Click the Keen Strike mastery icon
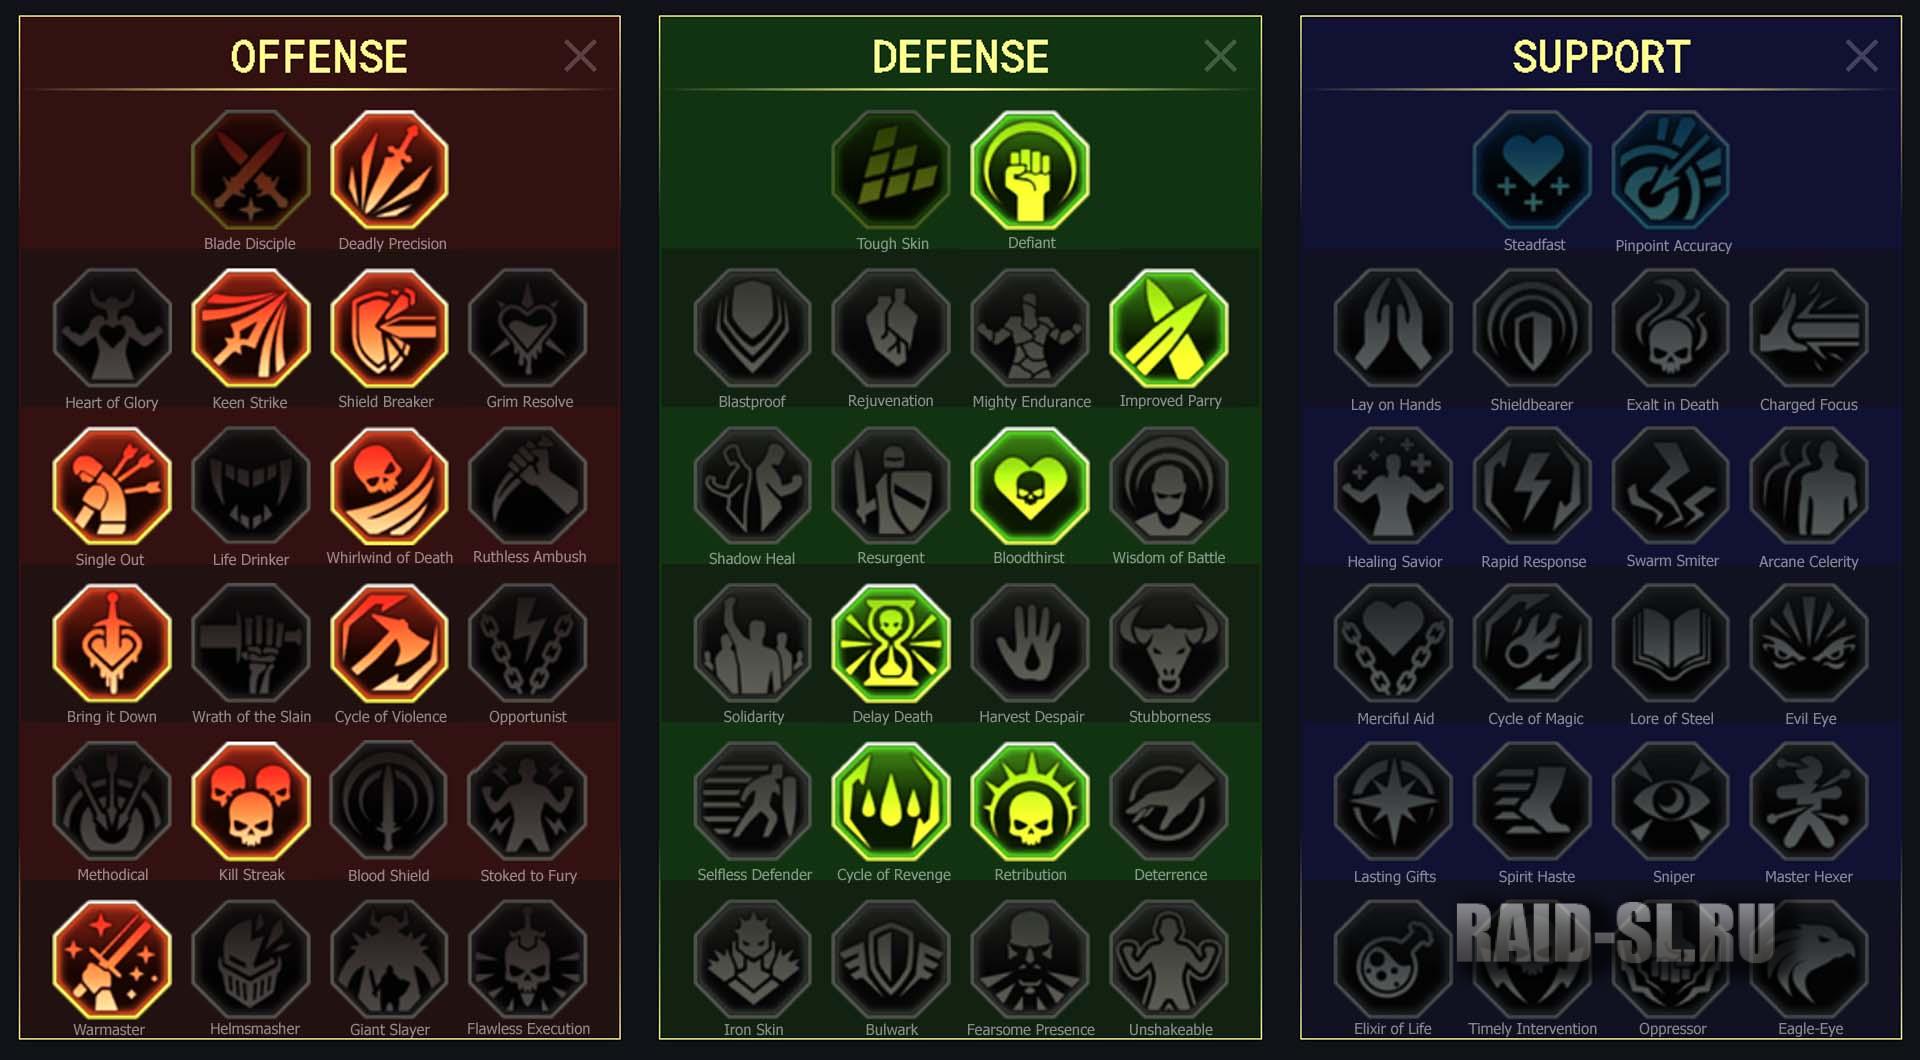The height and width of the screenshot is (1060, 1920). click(251, 328)
